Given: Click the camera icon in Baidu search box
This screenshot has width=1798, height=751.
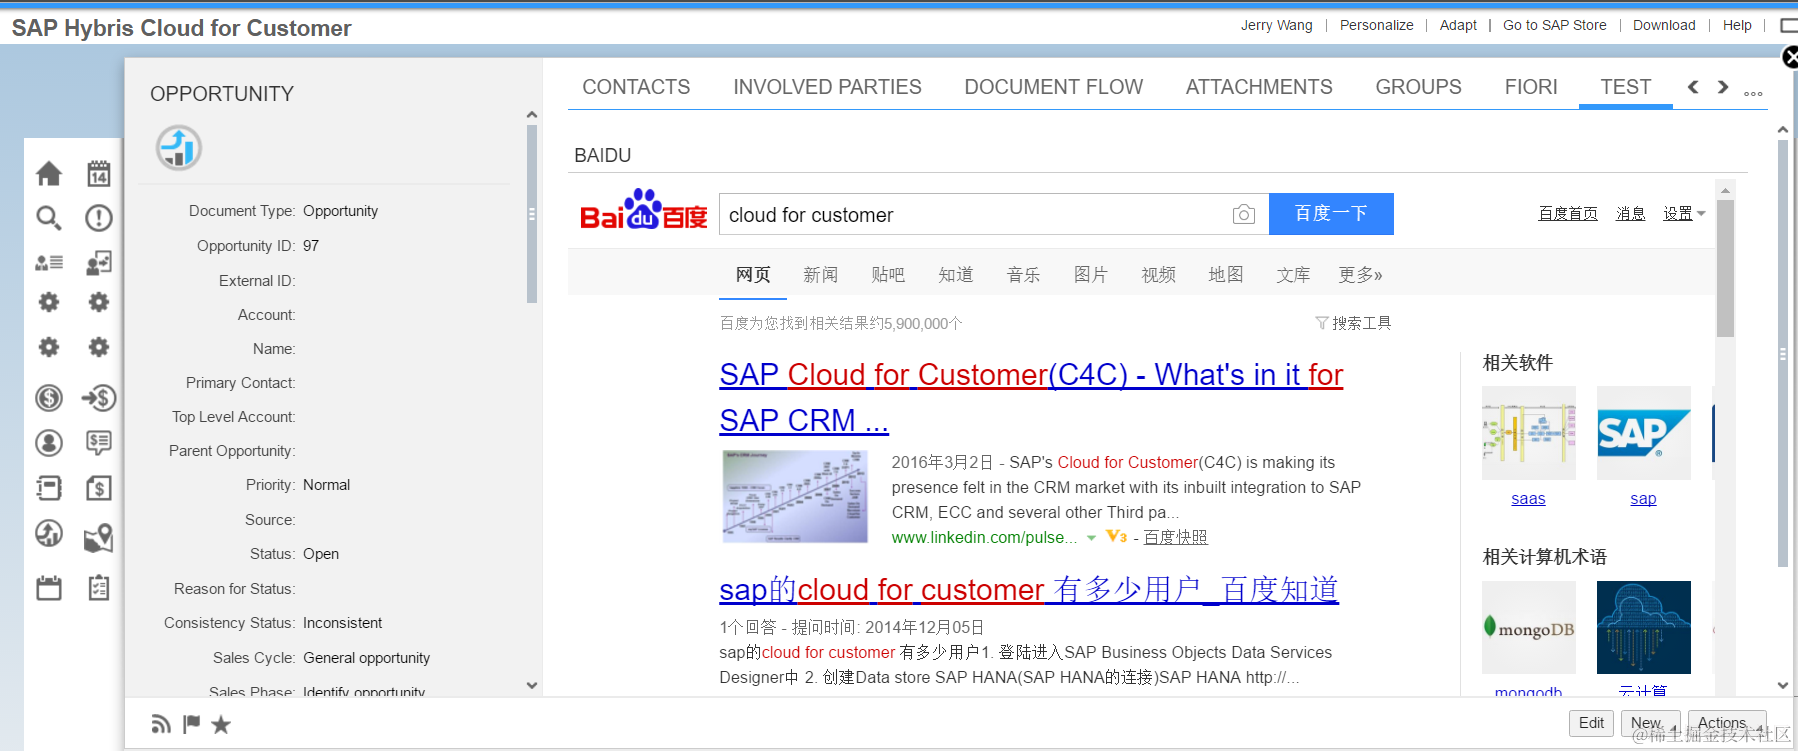Looking at the screenshot, I should (x=1244, y=214).
